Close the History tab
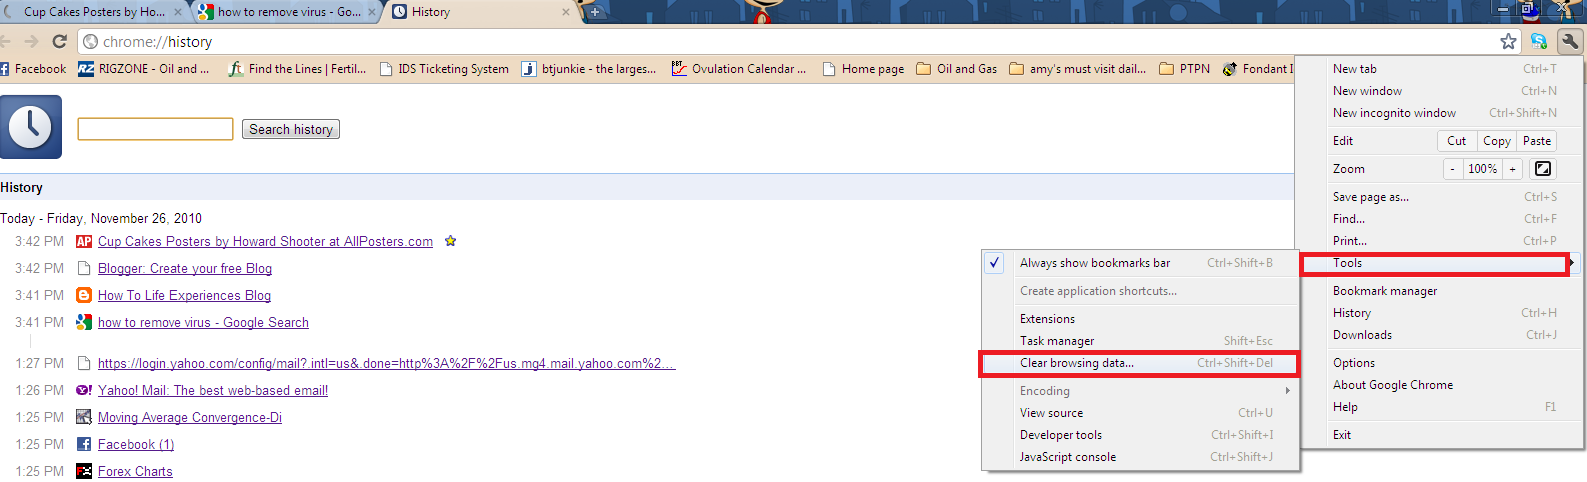 click(566, 12)
